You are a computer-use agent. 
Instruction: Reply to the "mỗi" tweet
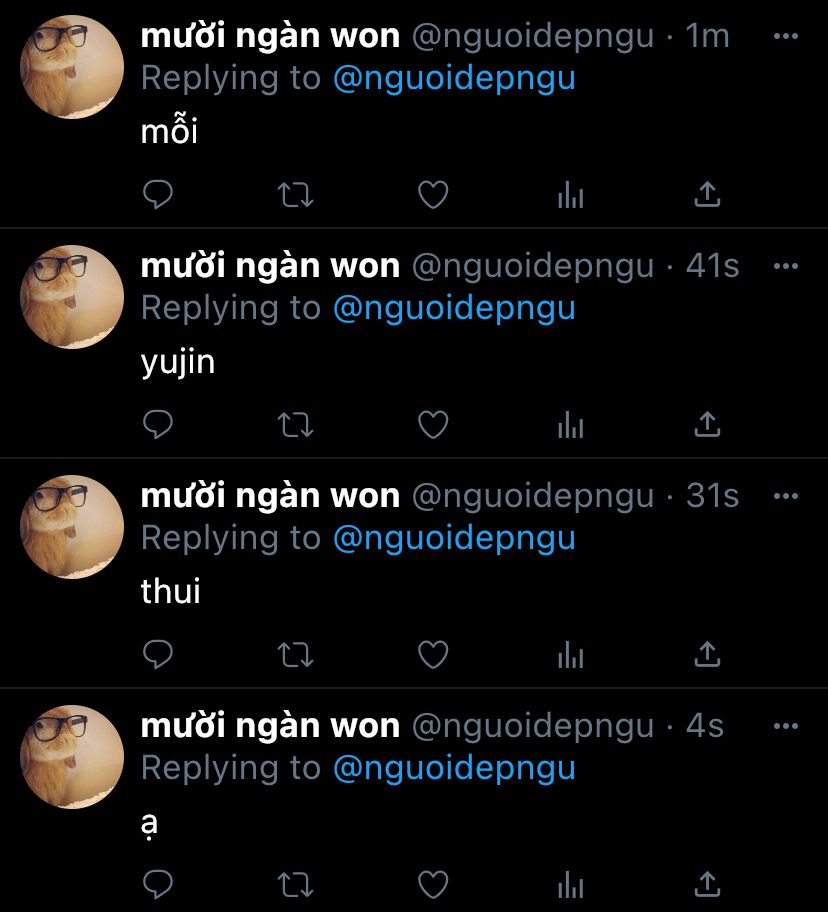[x=158, y=194]
